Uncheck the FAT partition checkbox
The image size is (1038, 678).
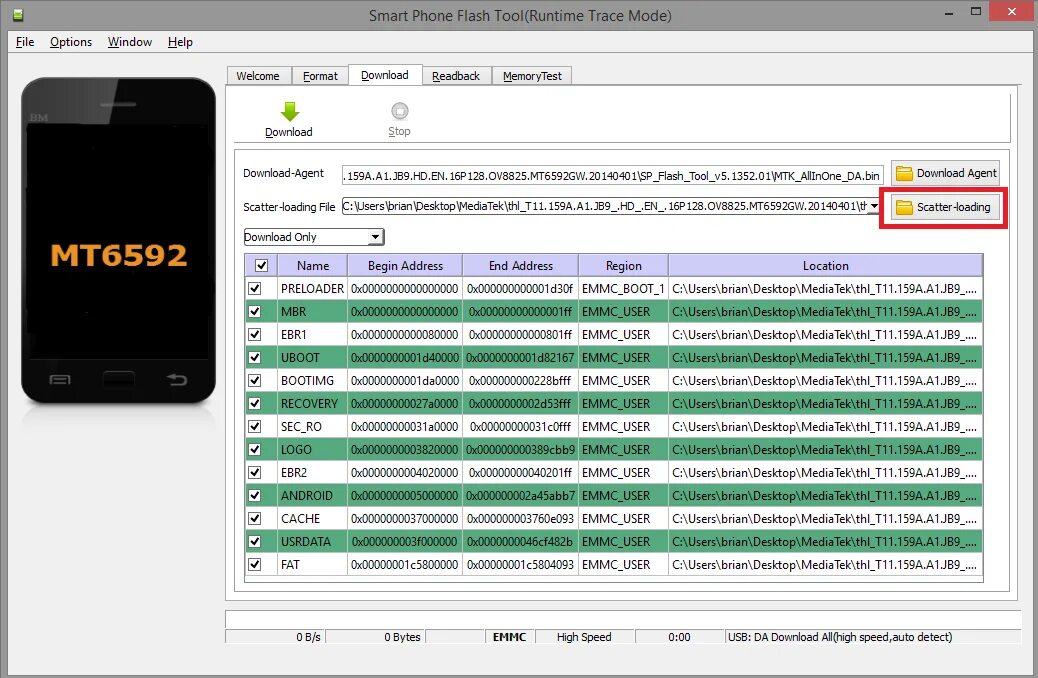(x=254, y=565)
